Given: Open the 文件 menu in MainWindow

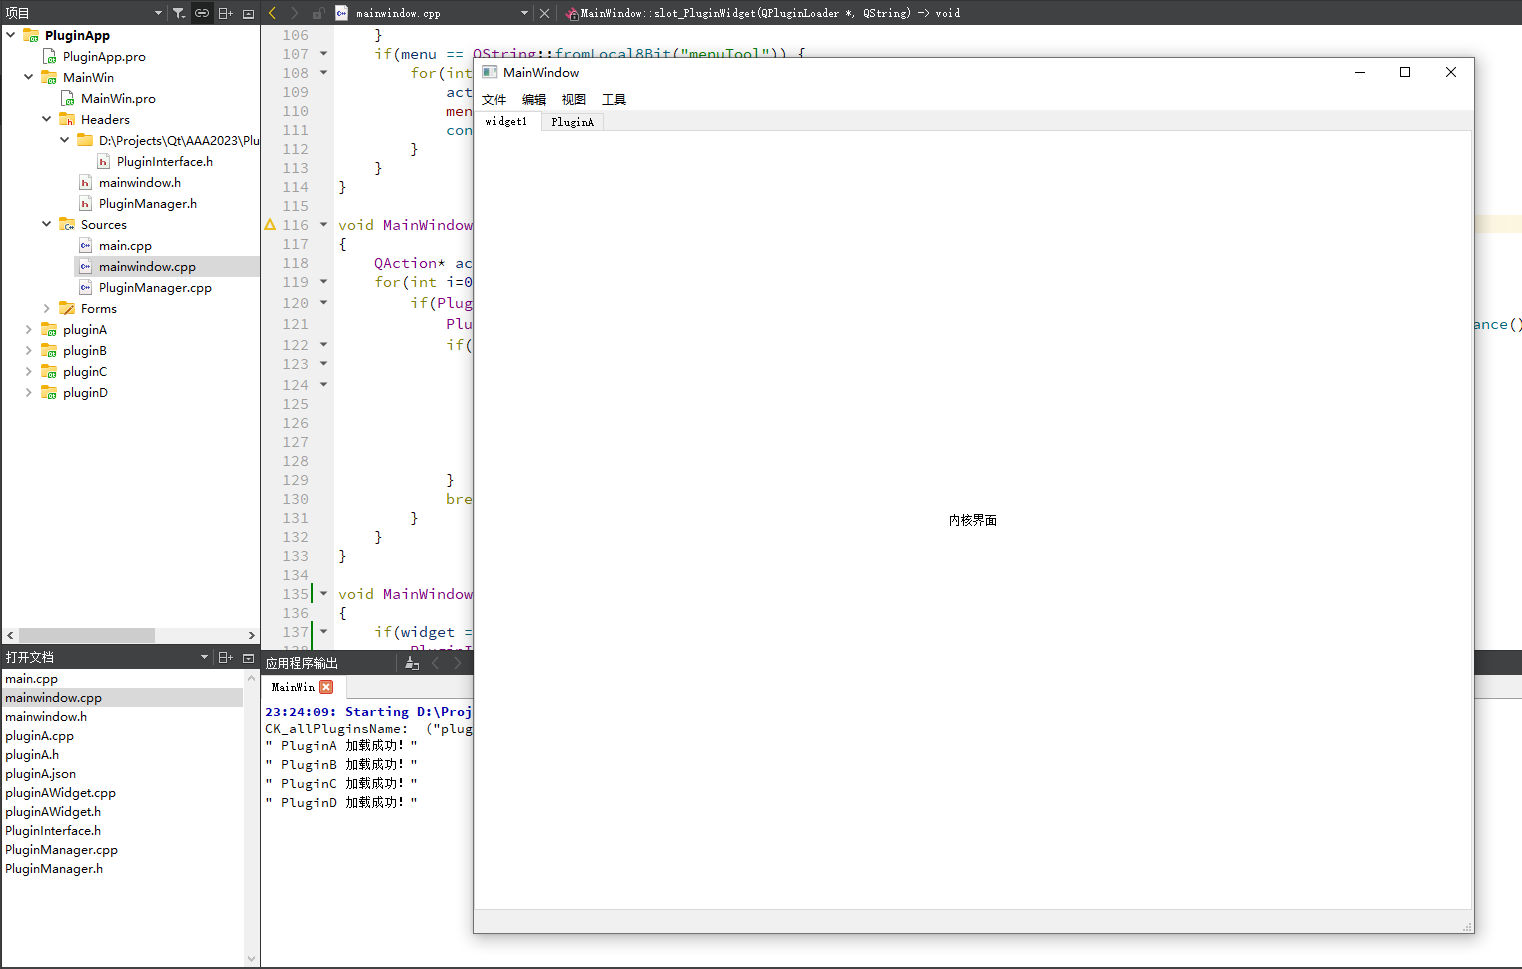Looking at the screenshot, I should pos(494,99).
